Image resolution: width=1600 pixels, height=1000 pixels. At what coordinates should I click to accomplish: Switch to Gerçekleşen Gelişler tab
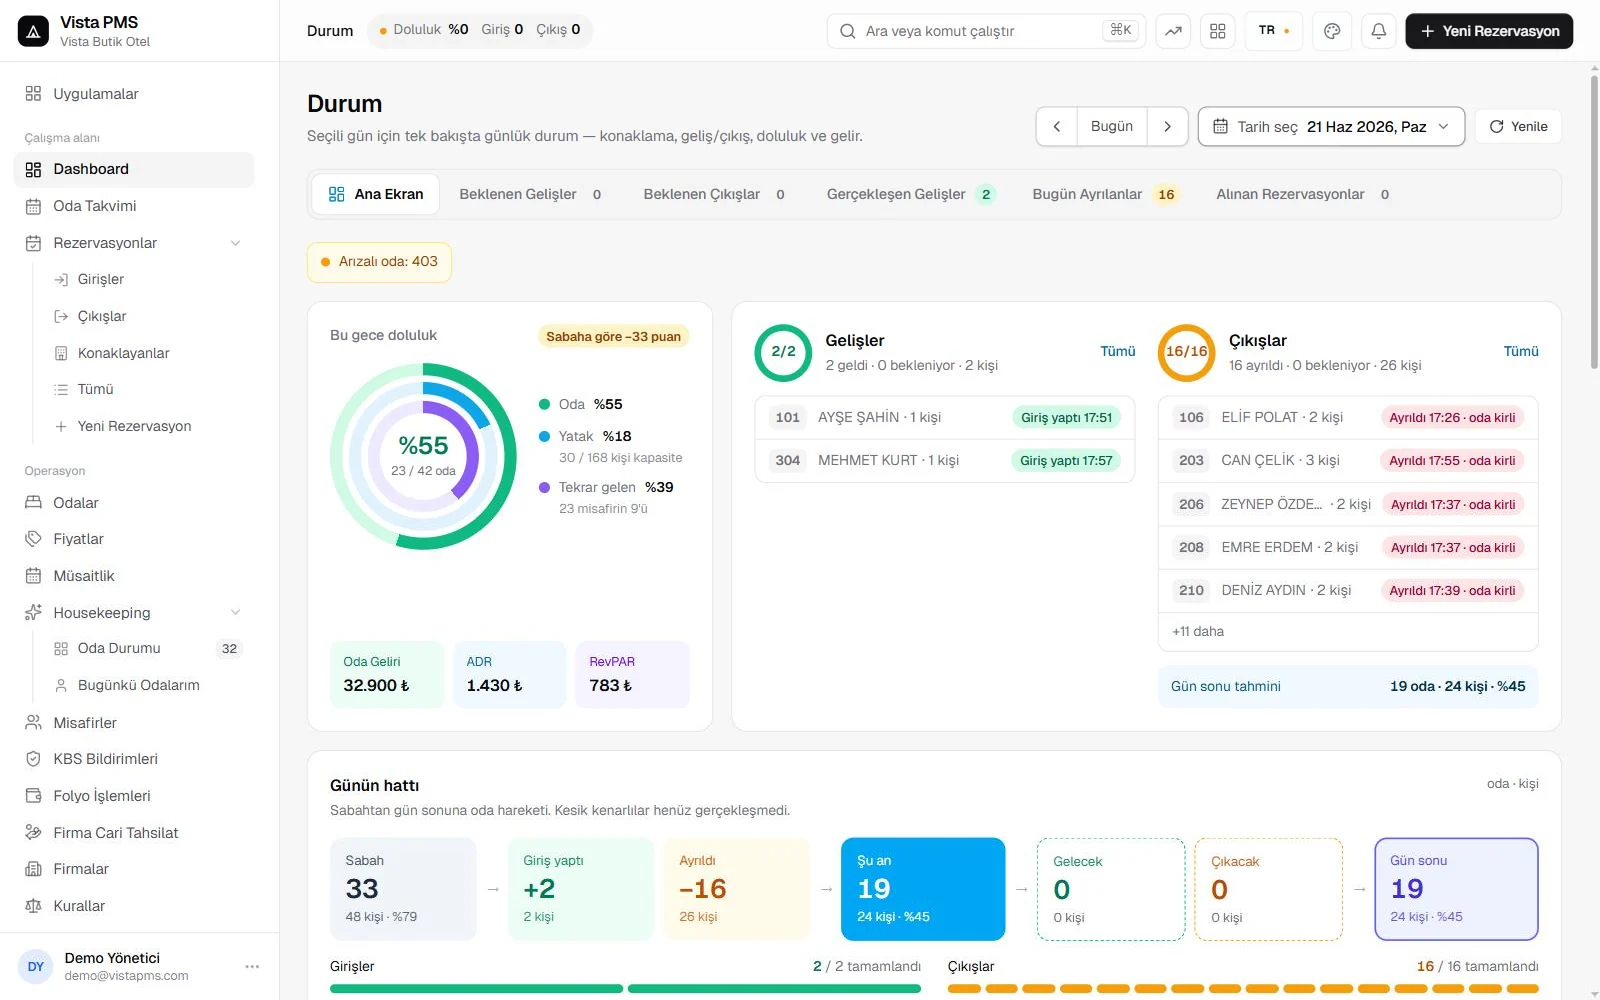(x=910, y=194)
